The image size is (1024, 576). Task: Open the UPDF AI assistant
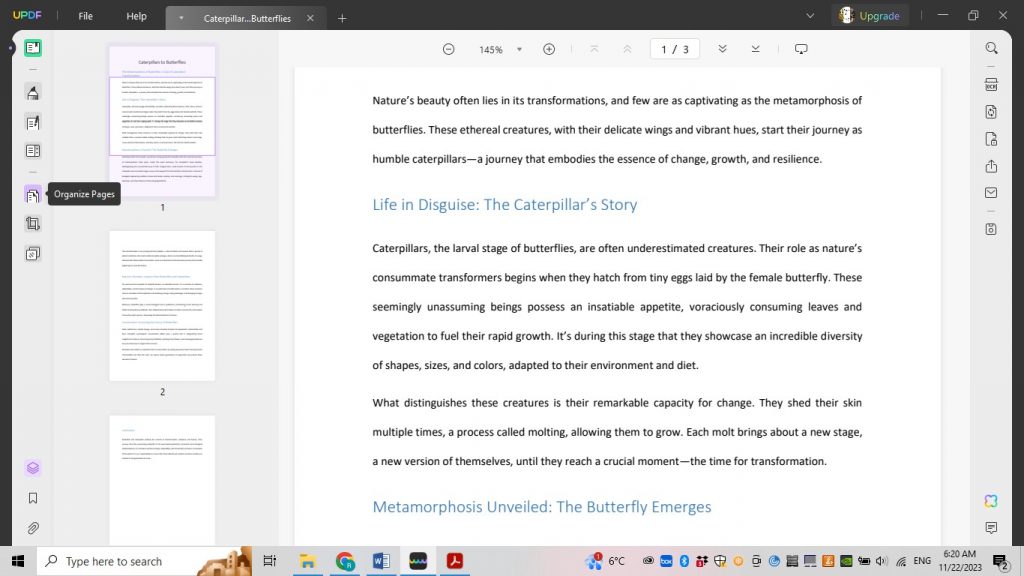click(x=990, y=501)
